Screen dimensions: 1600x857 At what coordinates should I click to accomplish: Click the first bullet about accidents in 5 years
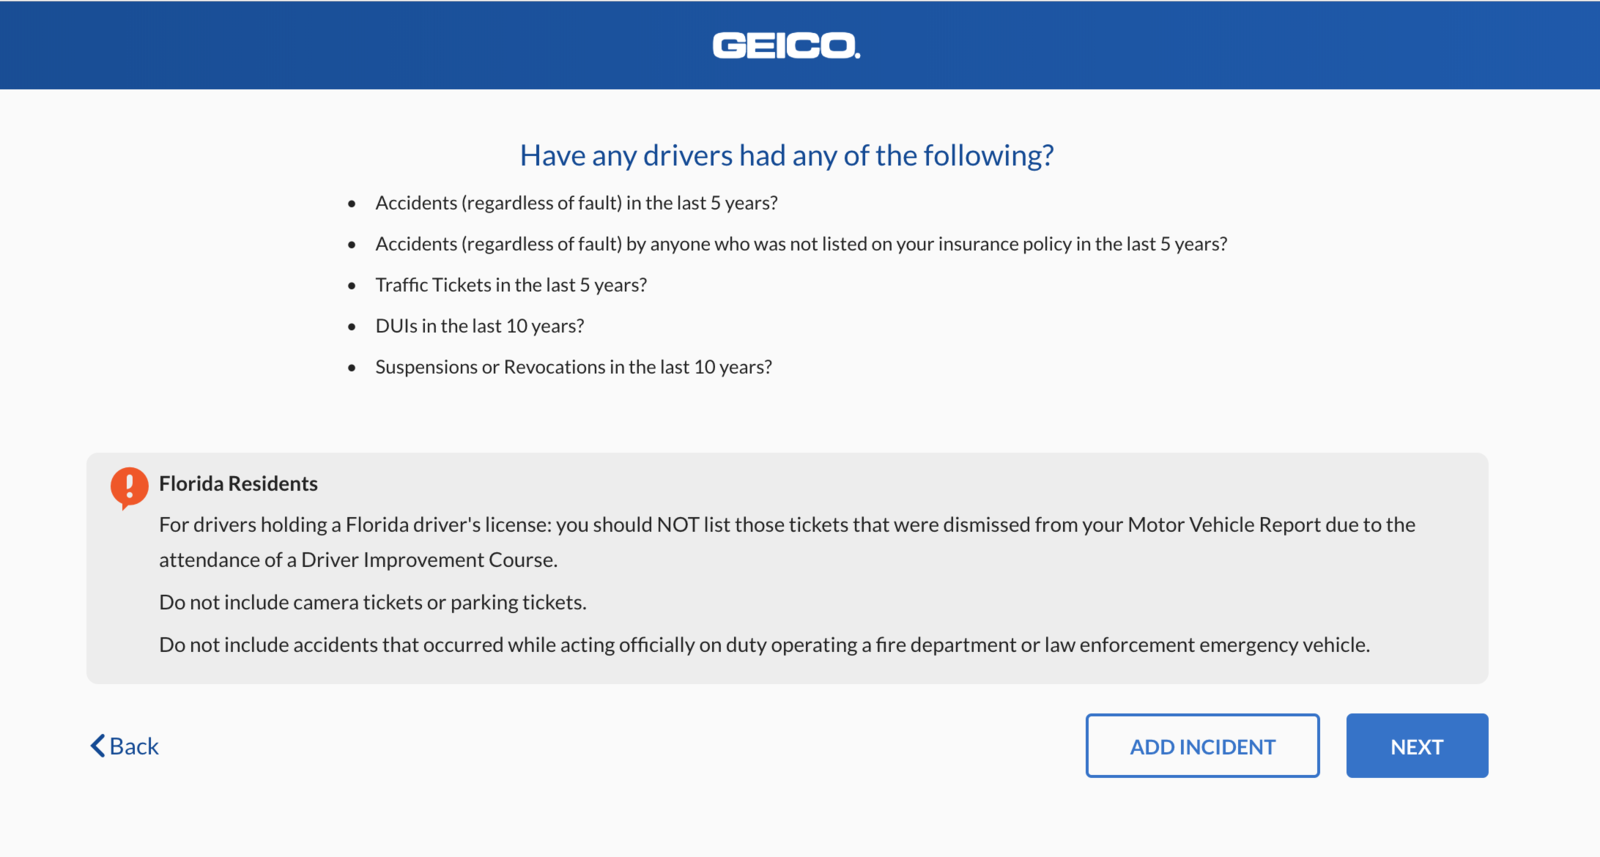[x=576, y=203]
